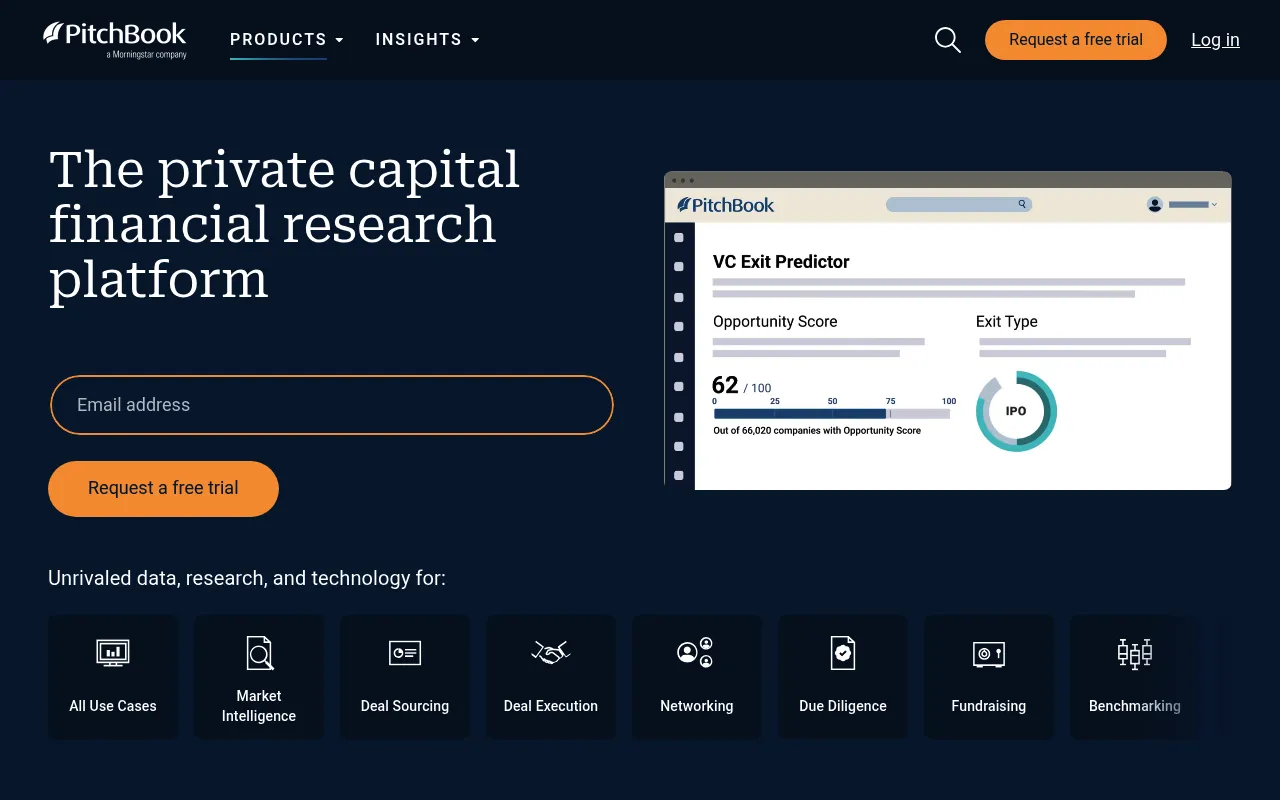This screenshot has height=800, width=1280.
Task: Open the Market Intelligence label
Action: pos(259,706)
